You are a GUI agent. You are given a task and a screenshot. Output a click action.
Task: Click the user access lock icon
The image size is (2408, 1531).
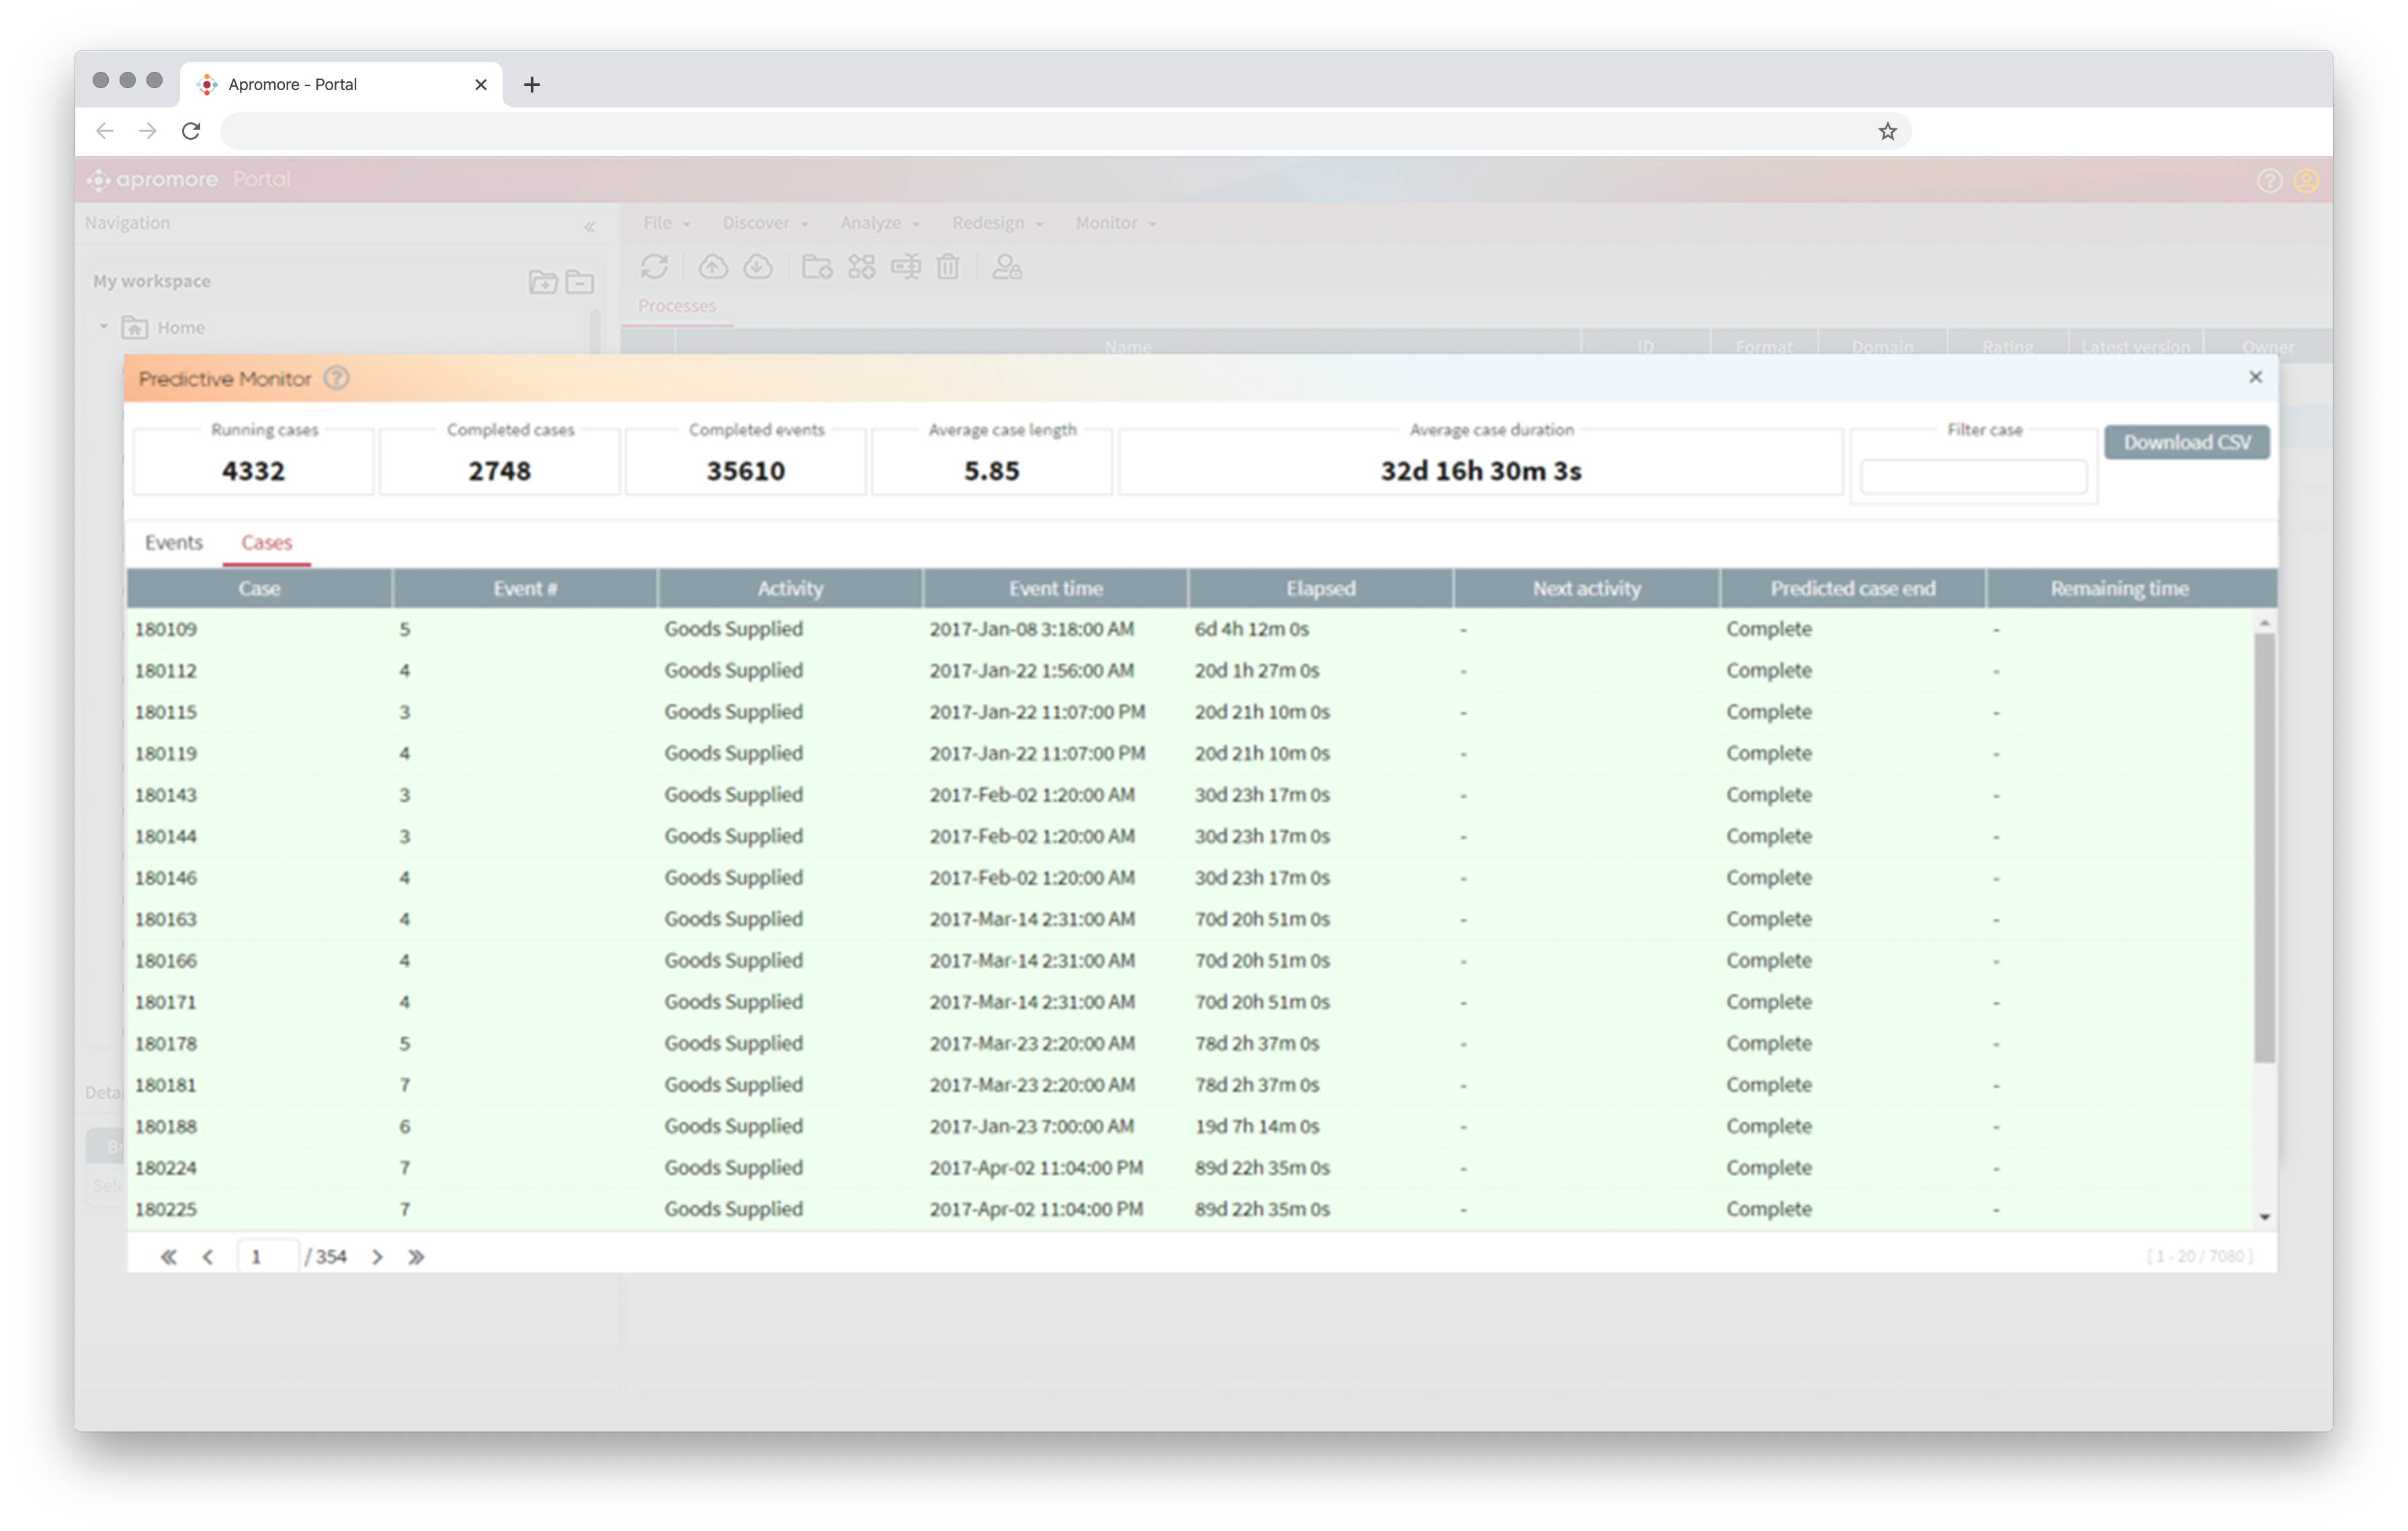1006,266
